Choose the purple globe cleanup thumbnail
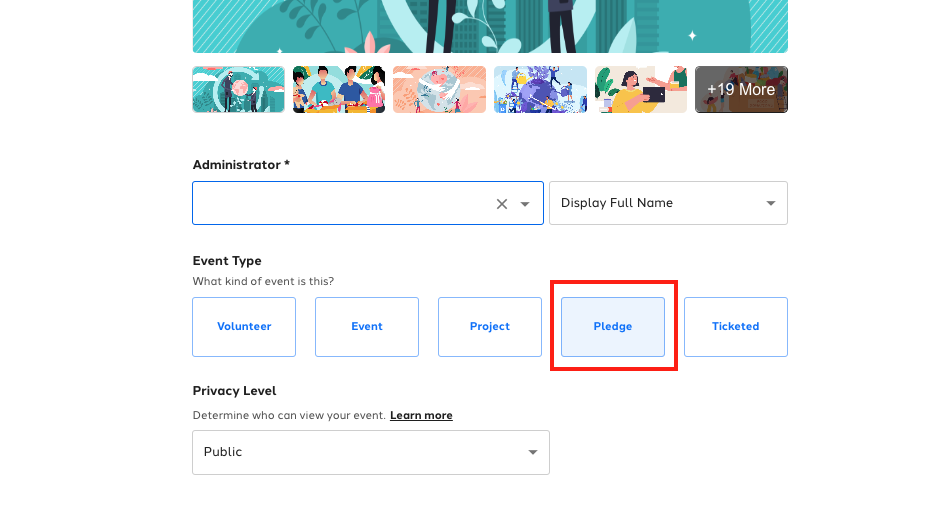 coord(540,90)
